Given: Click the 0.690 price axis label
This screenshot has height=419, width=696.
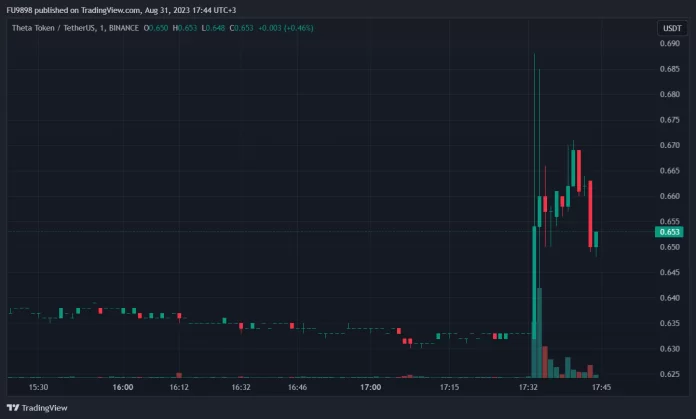Looking at the screenshot, I should pos(669,44).
